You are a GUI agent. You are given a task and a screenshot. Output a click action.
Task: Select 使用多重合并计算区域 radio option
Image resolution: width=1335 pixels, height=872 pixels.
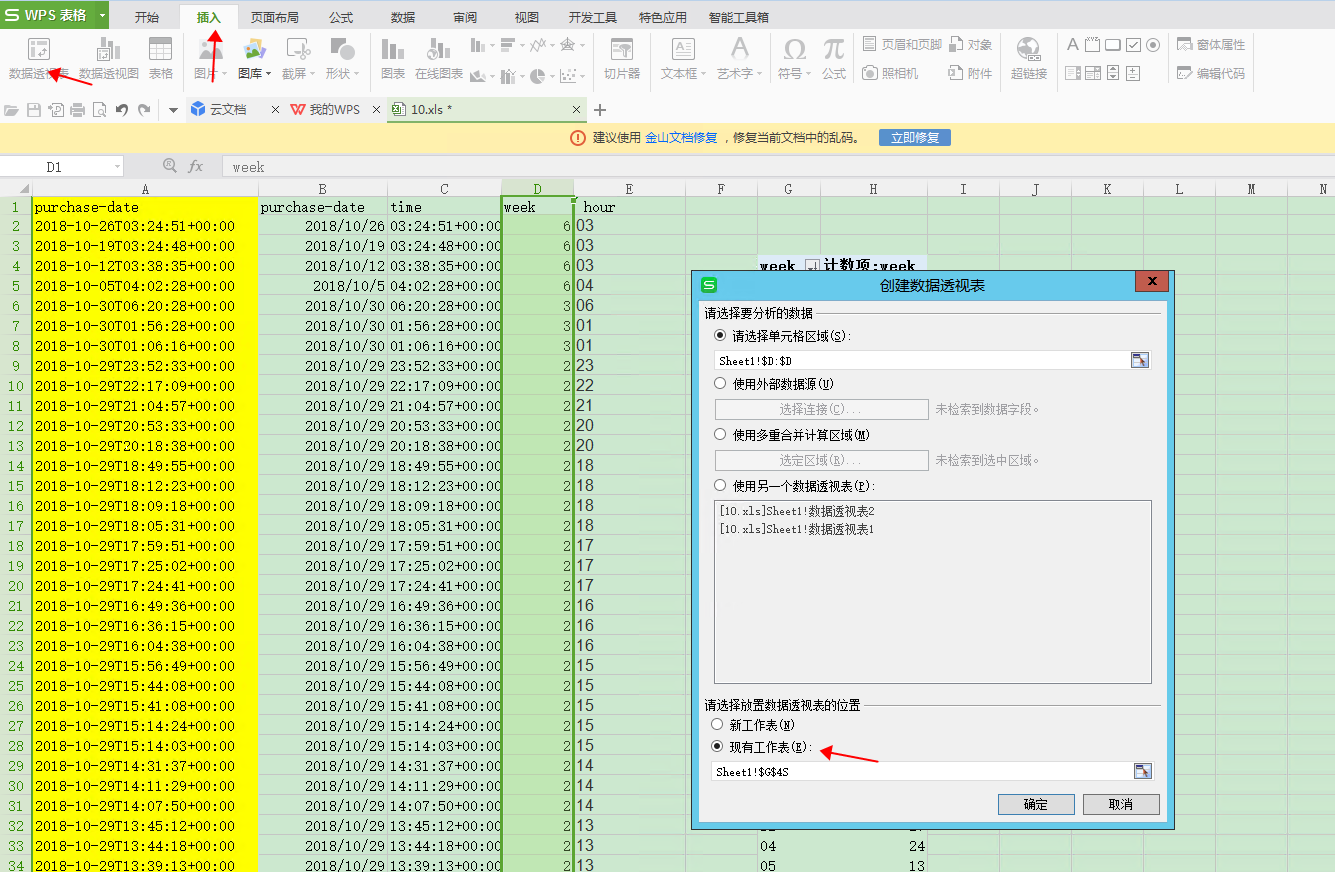(720, 434)
